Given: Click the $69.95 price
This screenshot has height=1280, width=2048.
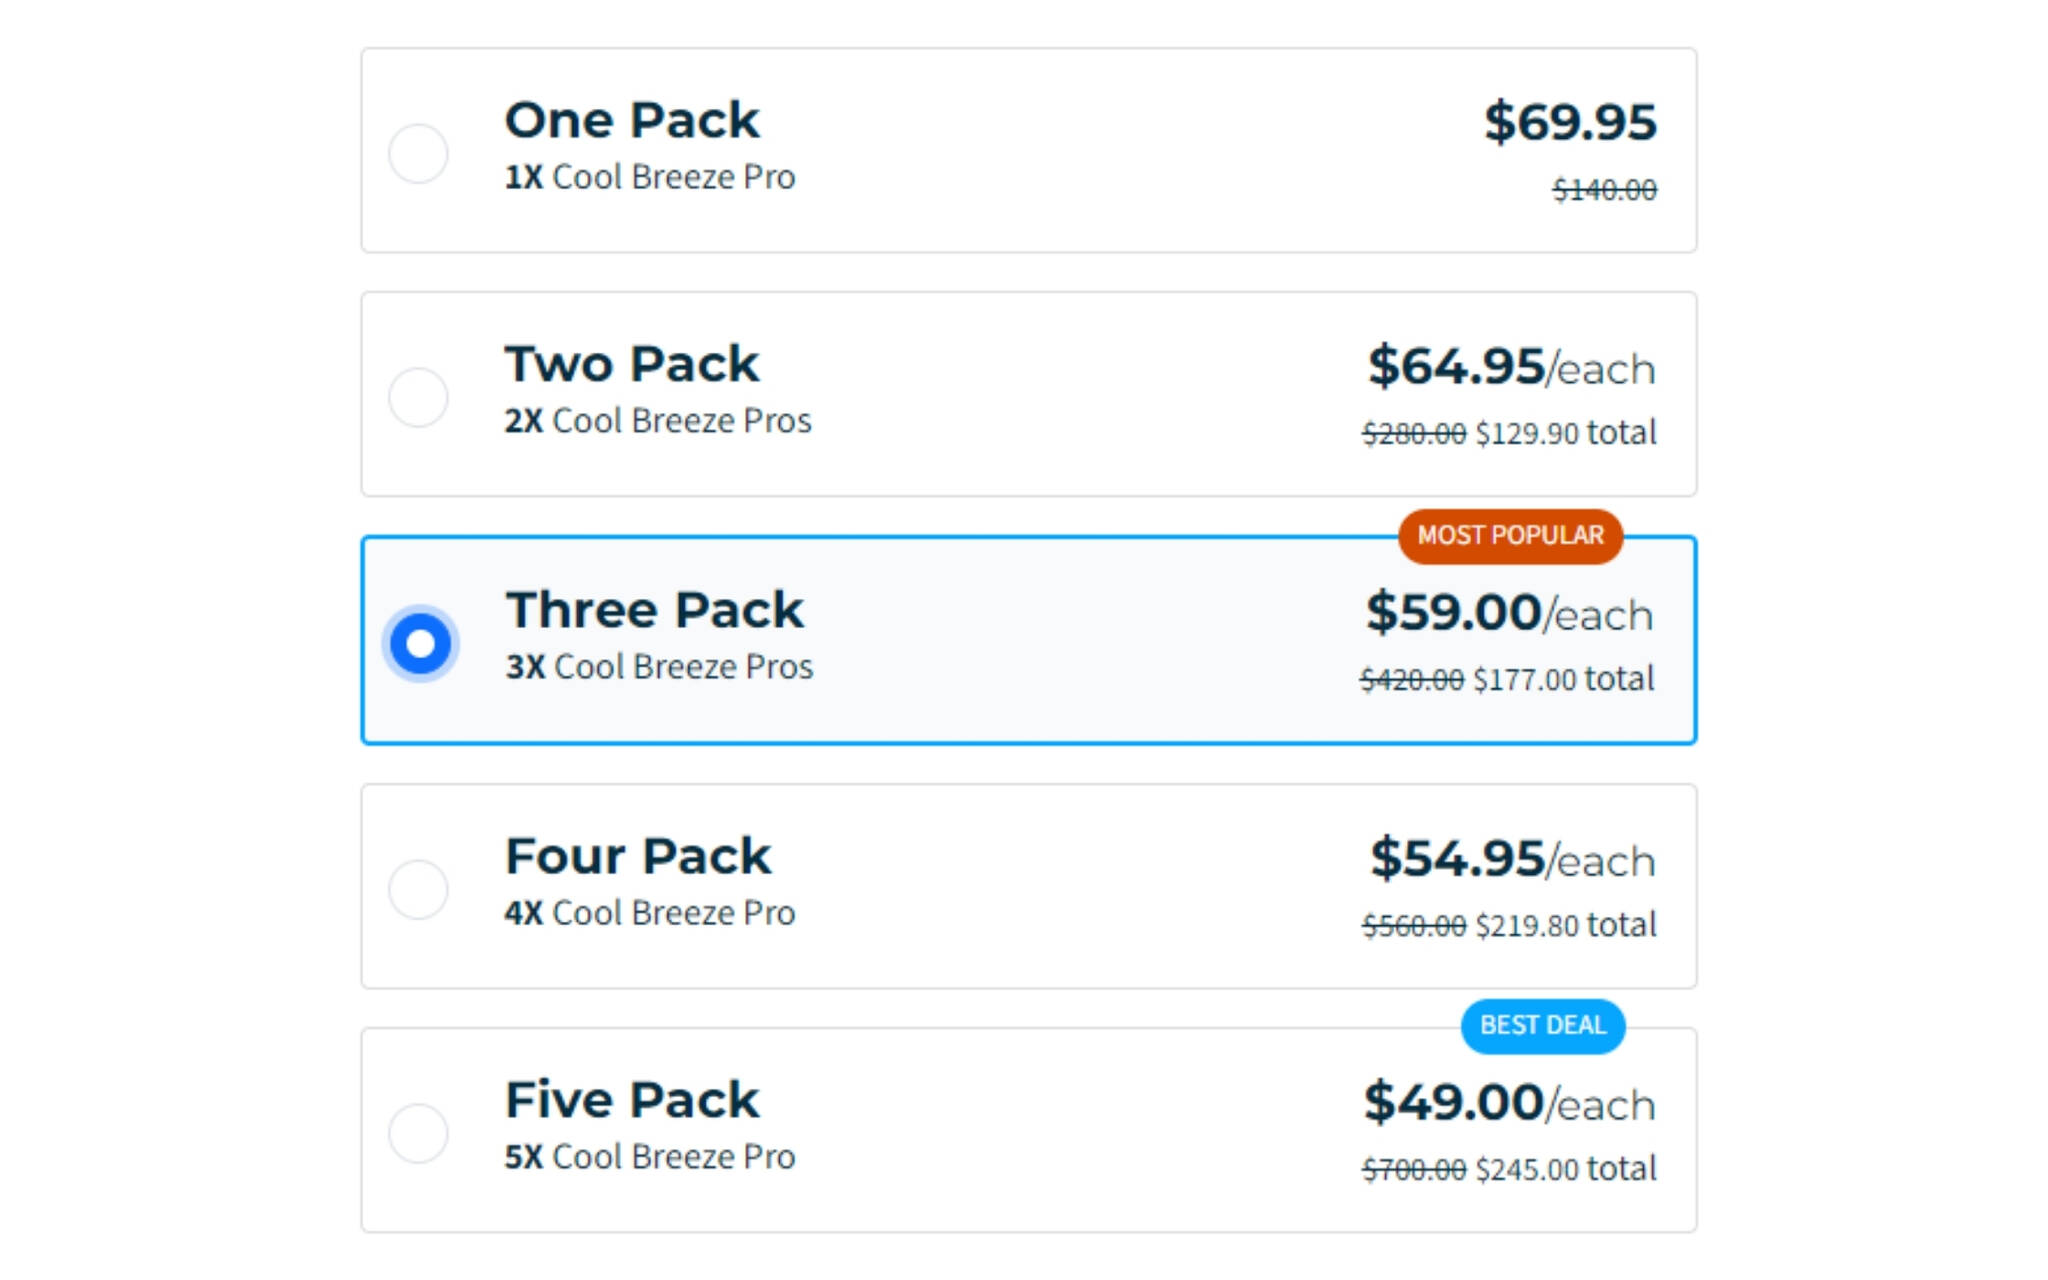Looking at the screenshot, I should (x=1570, y=122).
